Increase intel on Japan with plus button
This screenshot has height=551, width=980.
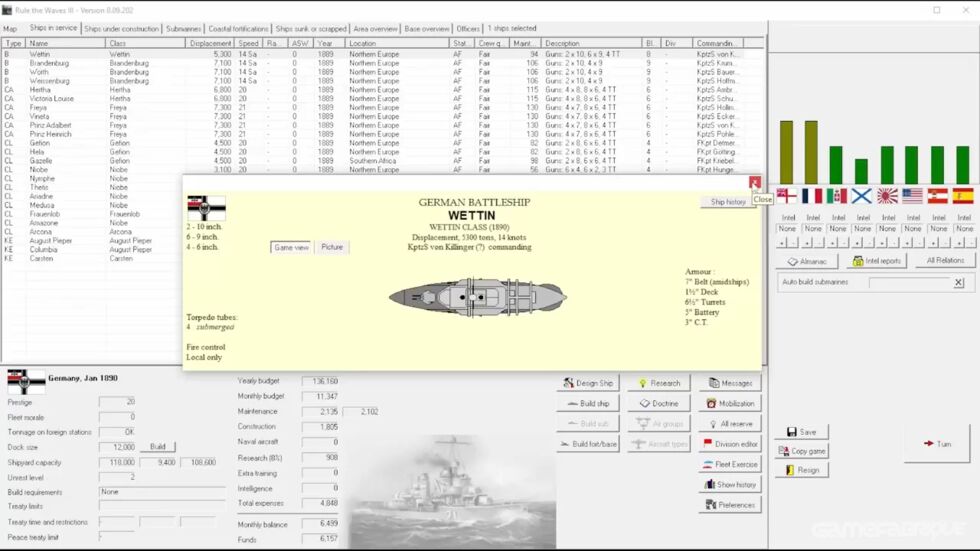(882, 242)
